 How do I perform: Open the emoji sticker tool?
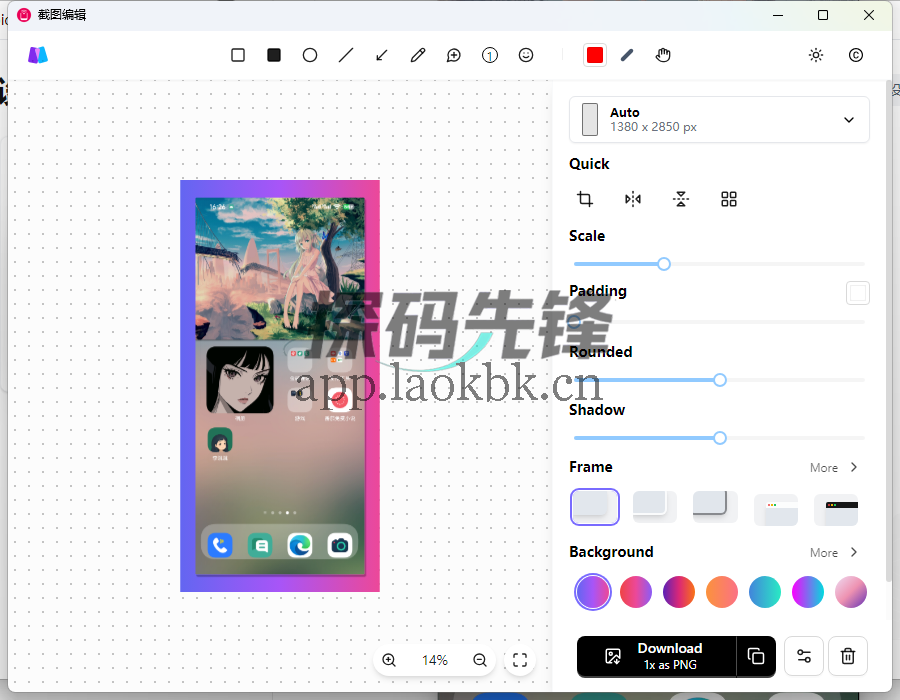(526, 55)
